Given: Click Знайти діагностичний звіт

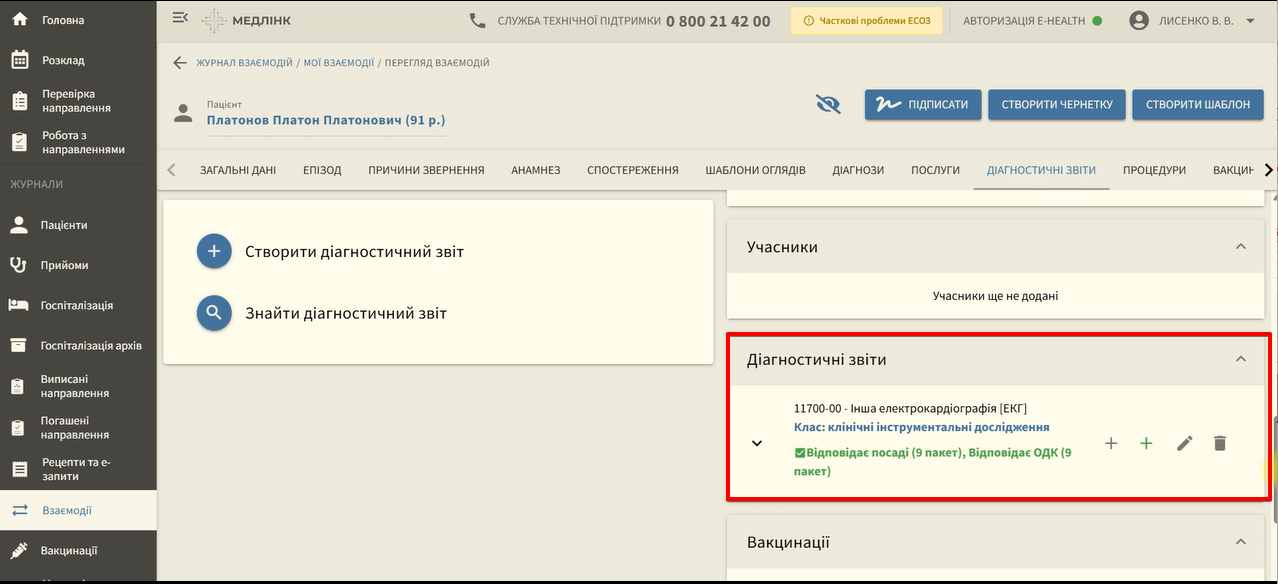Looking at the screenshot, I should [x=346, y=313].
